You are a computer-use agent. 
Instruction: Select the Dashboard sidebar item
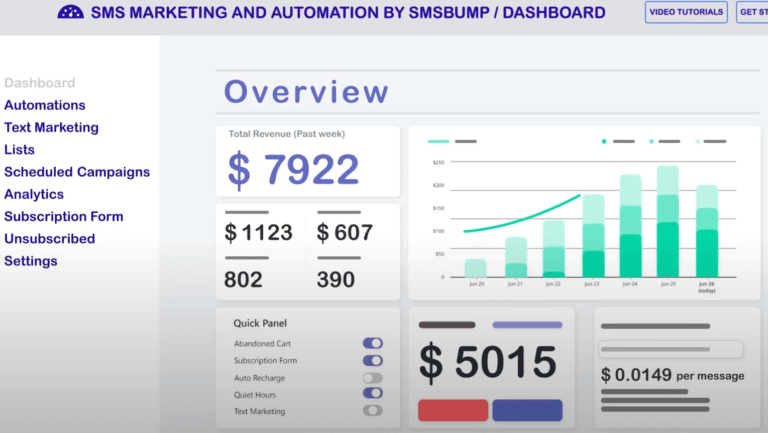point(40,83)
